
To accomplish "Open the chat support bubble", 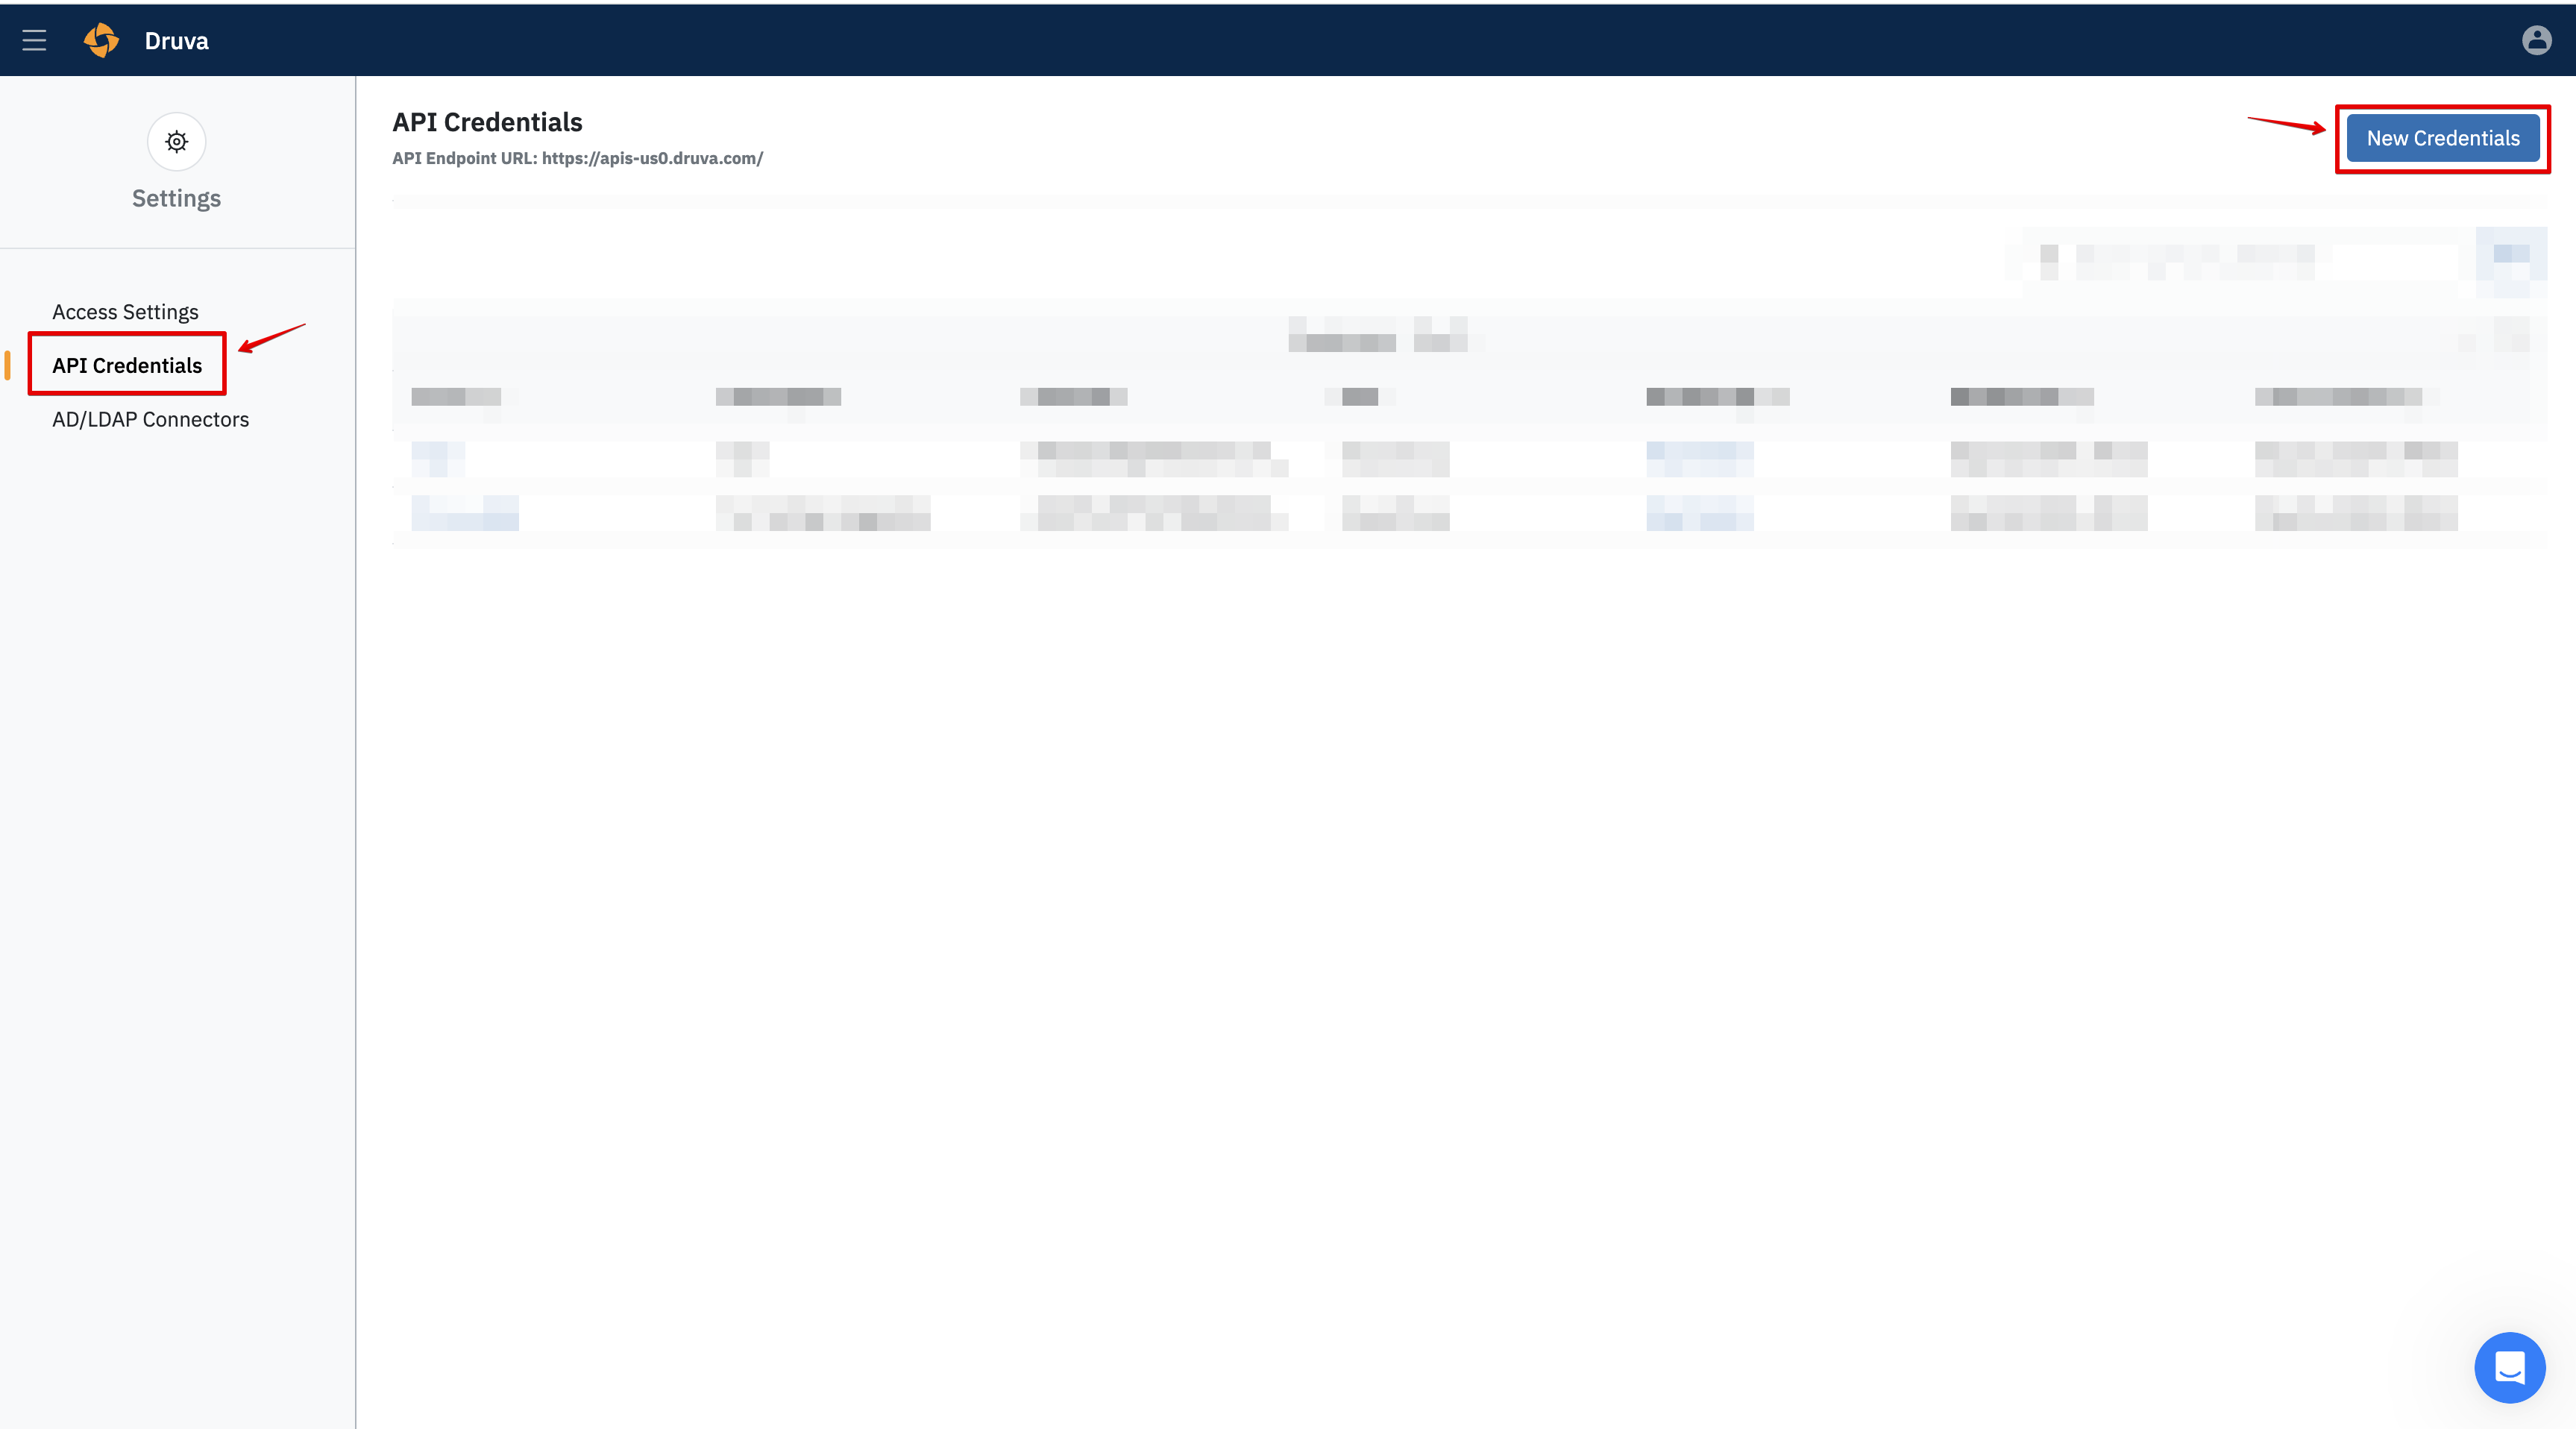I will 2509,1367.
